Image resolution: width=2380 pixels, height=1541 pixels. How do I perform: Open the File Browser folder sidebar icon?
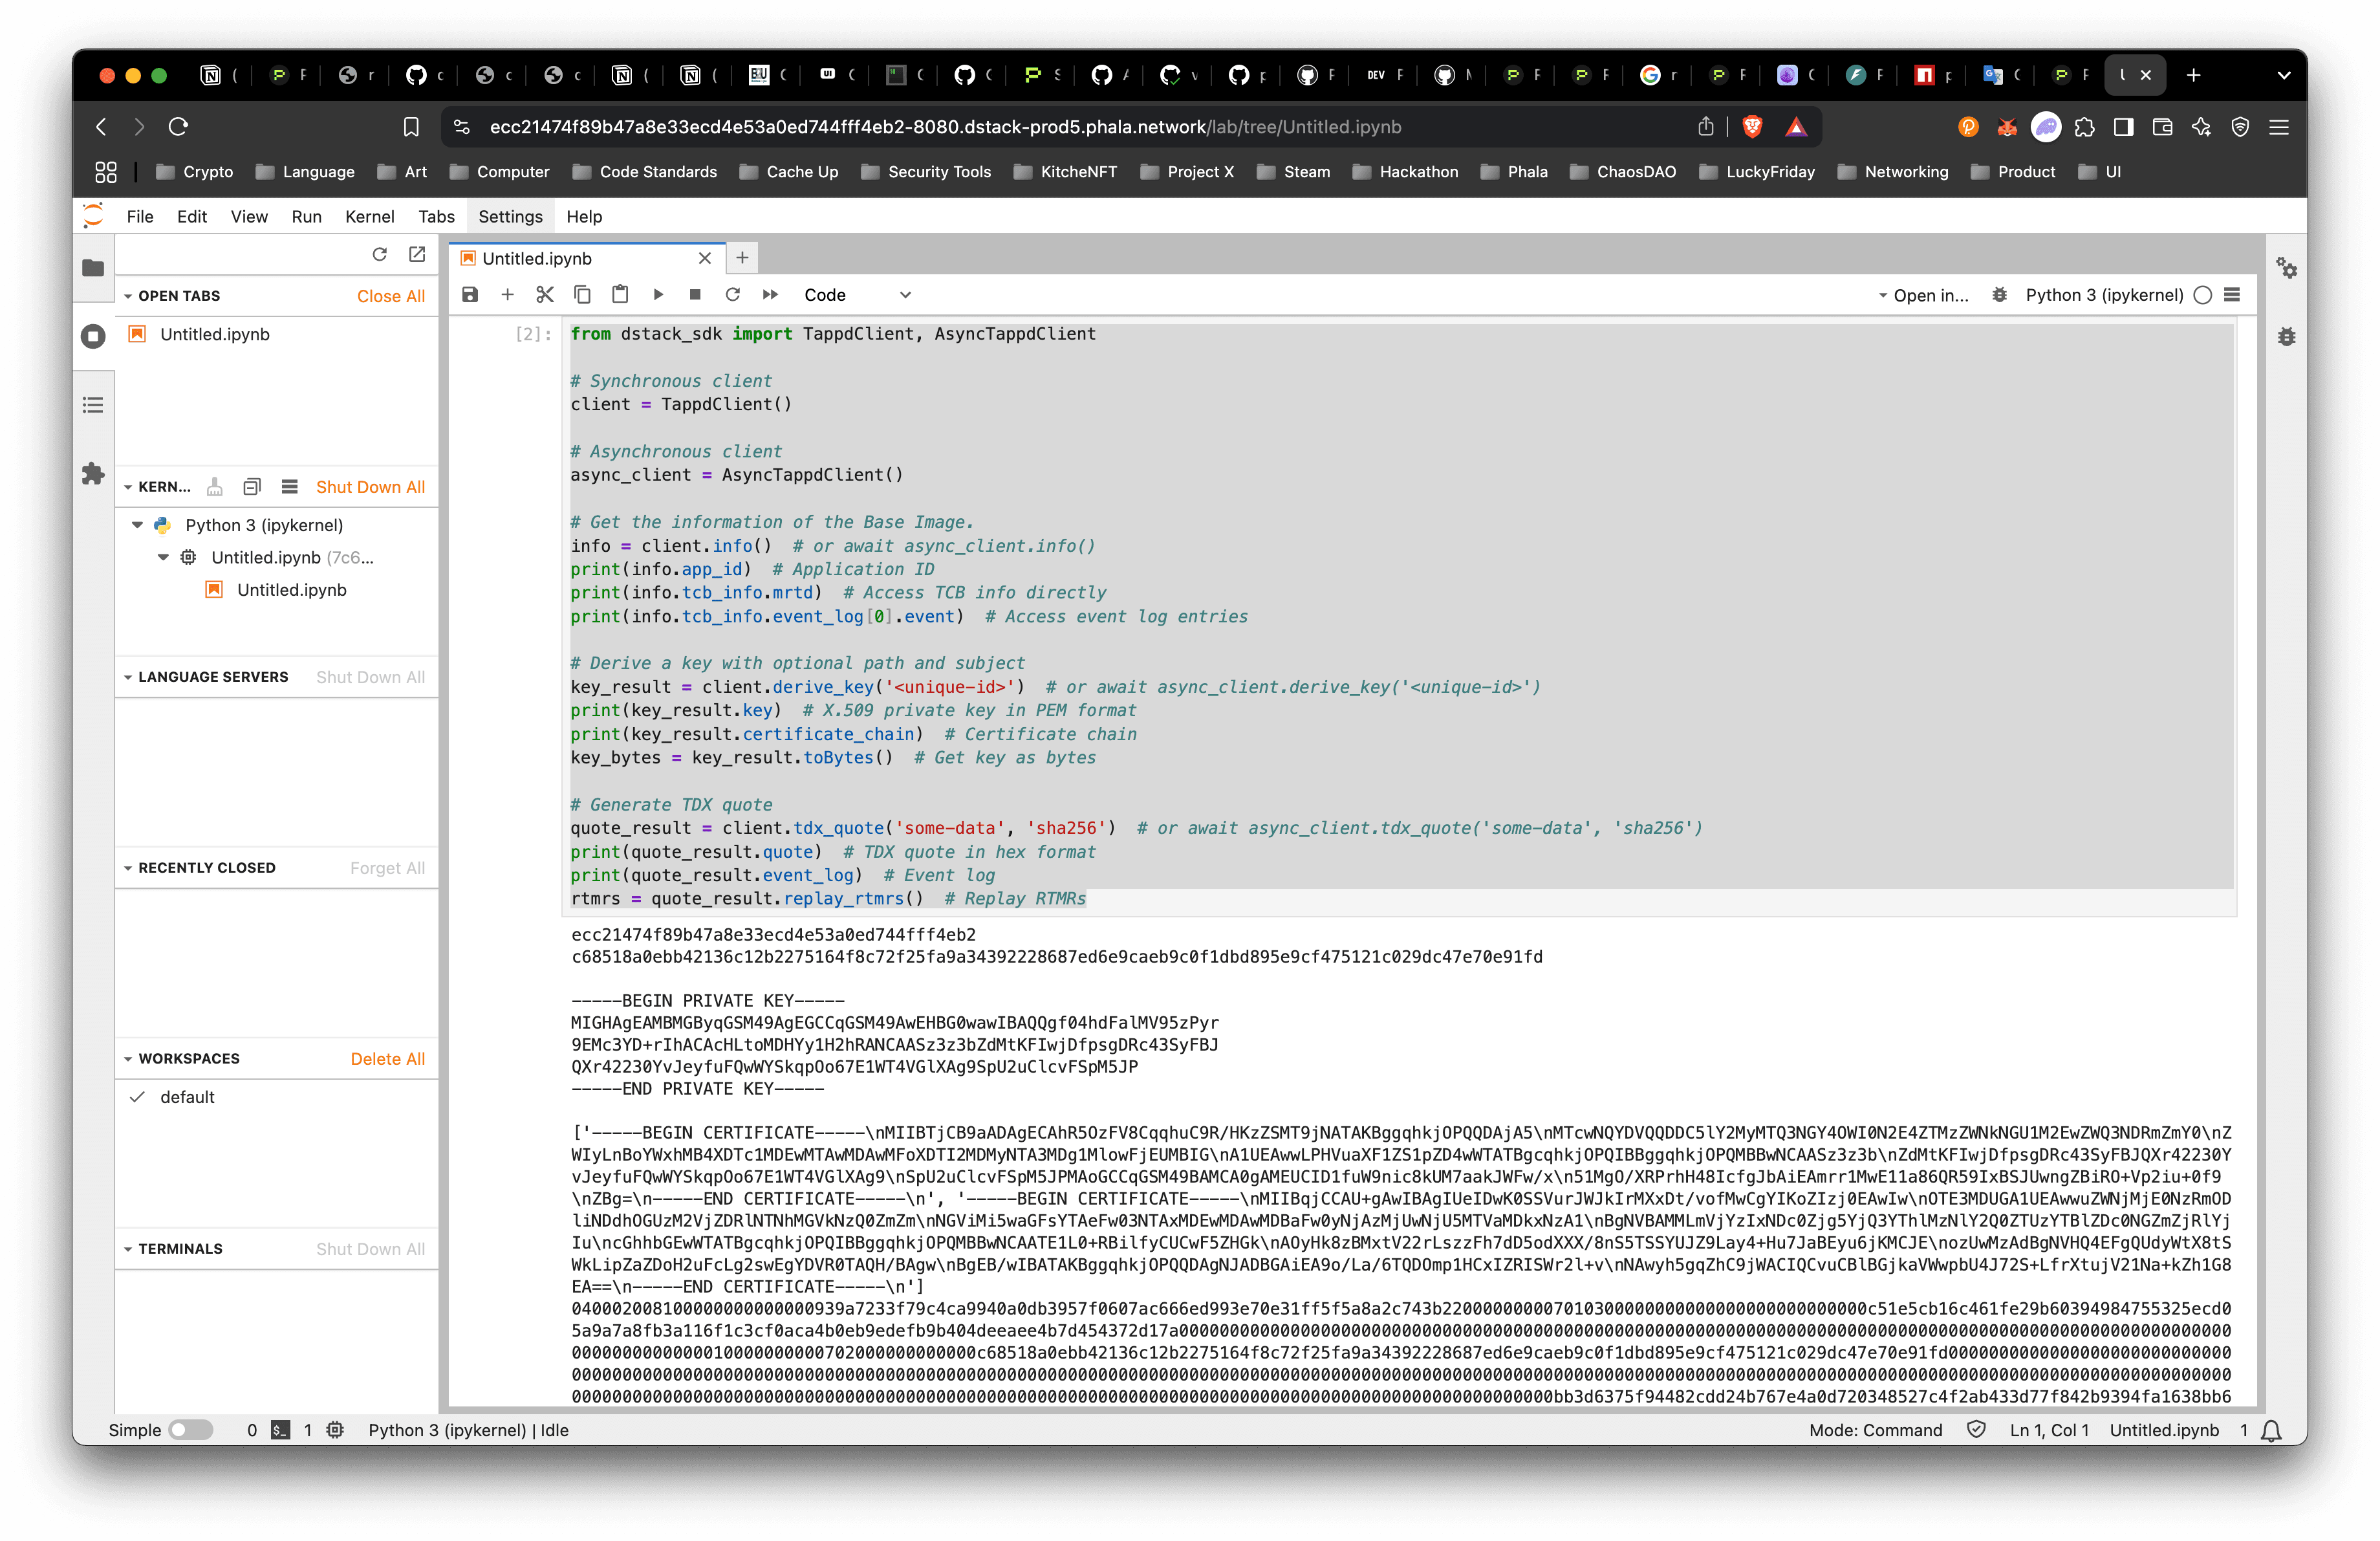[x=93, y=267]
